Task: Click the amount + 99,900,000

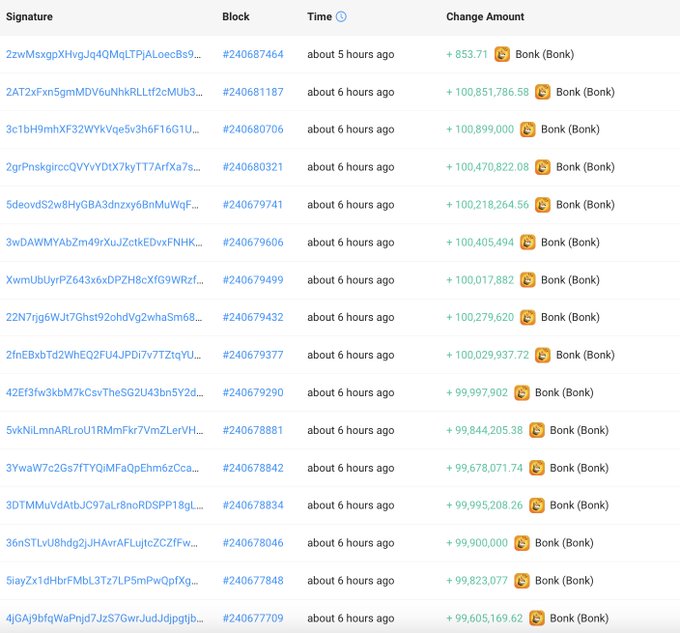Action: 477,543
